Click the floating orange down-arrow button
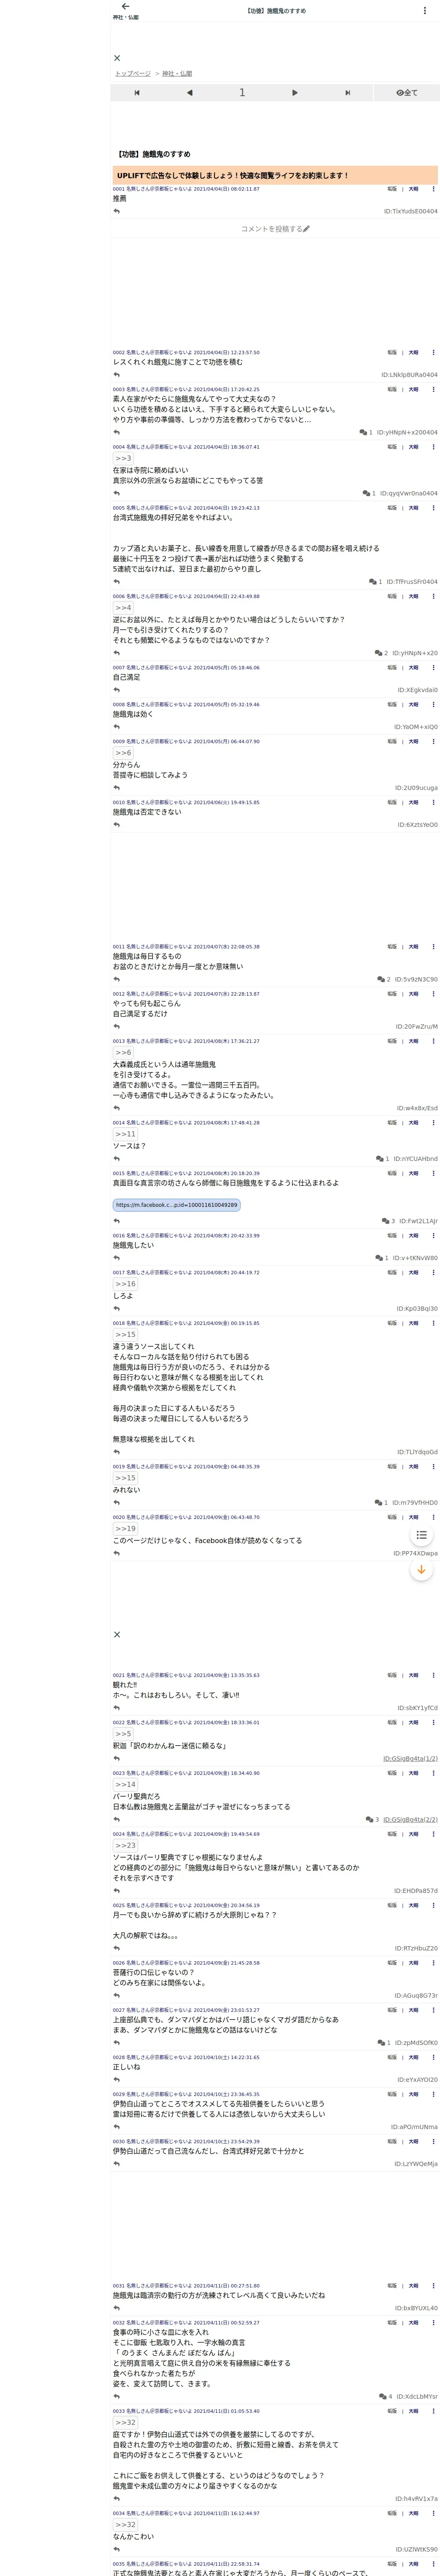This screenshot has width=440, height=2576. coord(421,1570)
